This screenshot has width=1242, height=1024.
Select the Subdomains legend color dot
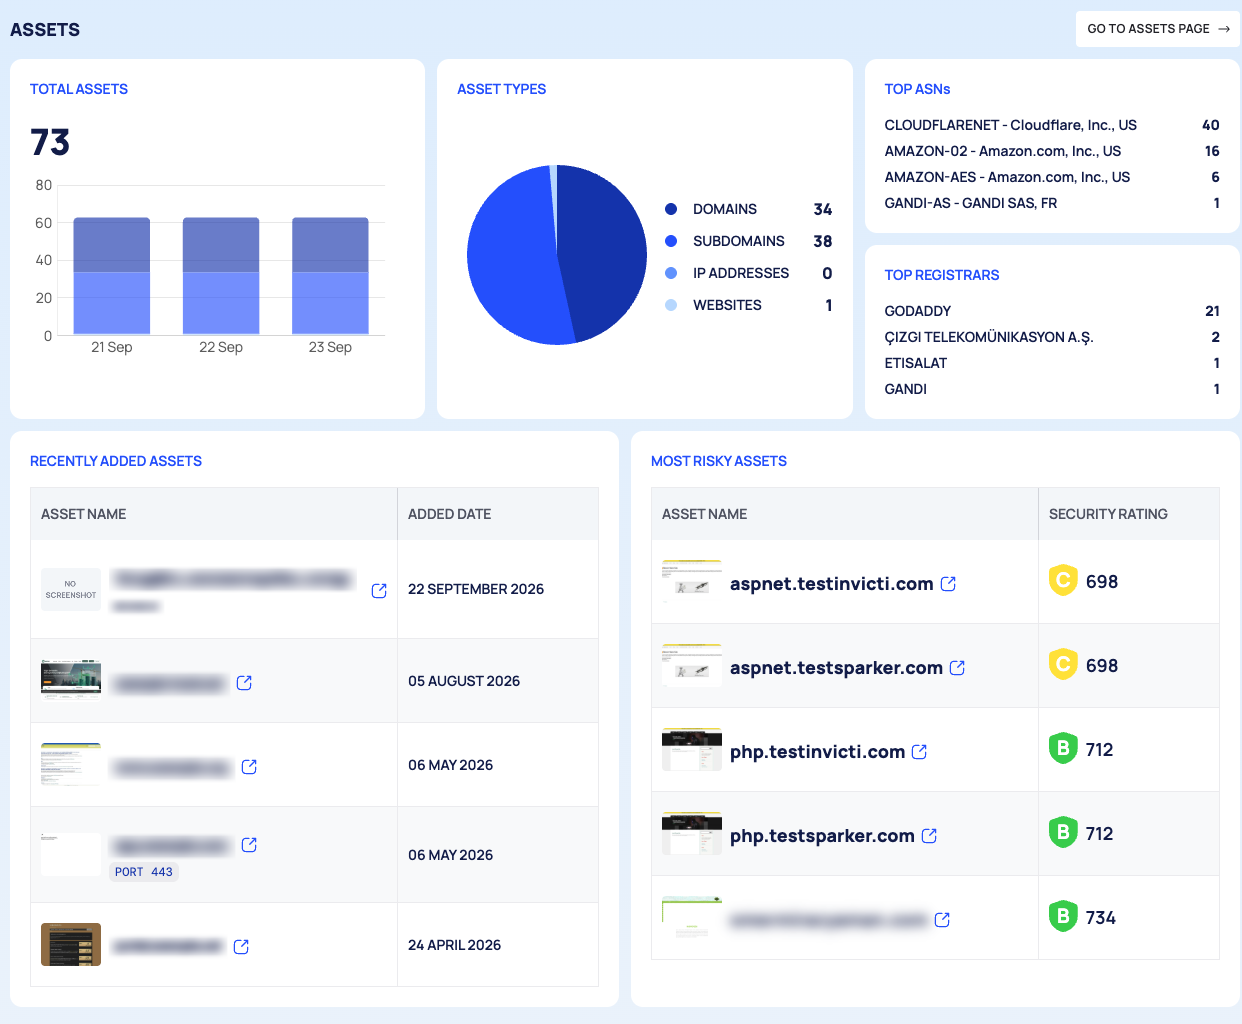(x=671, y=241)
